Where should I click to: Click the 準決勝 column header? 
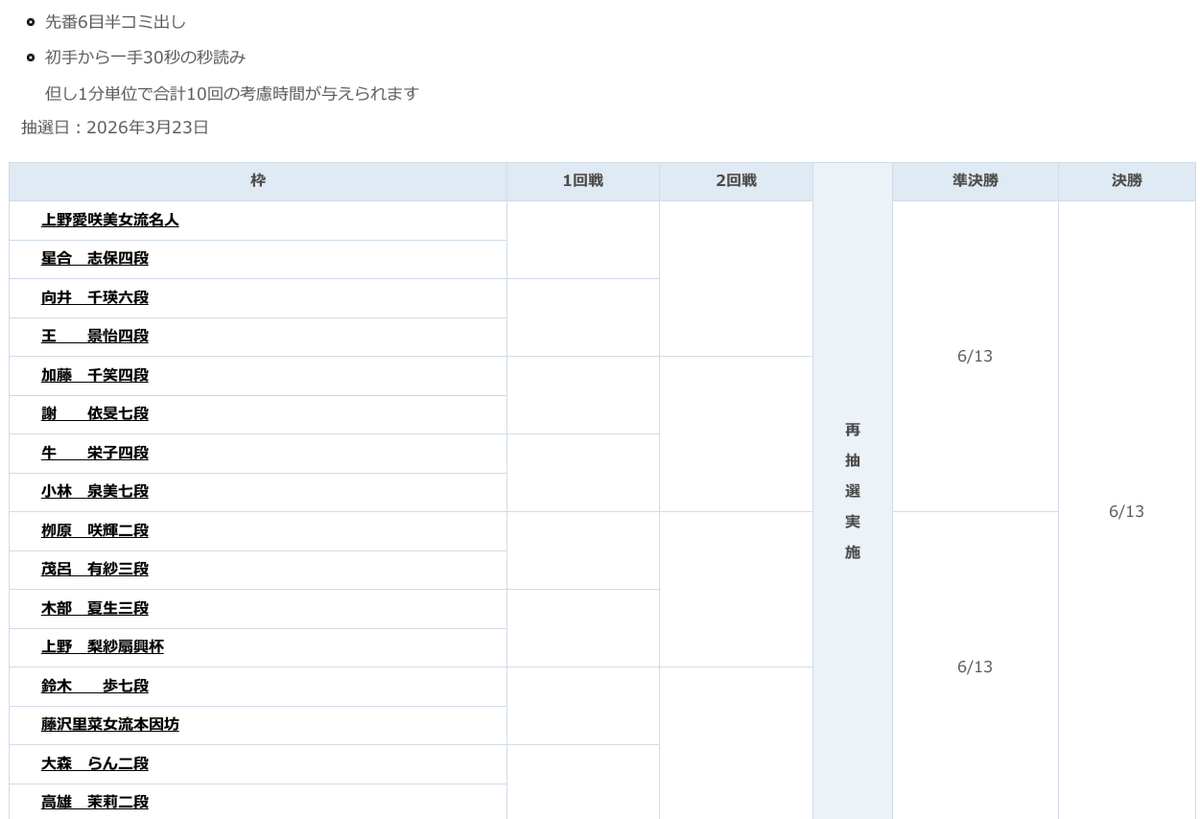pos(975,181)
